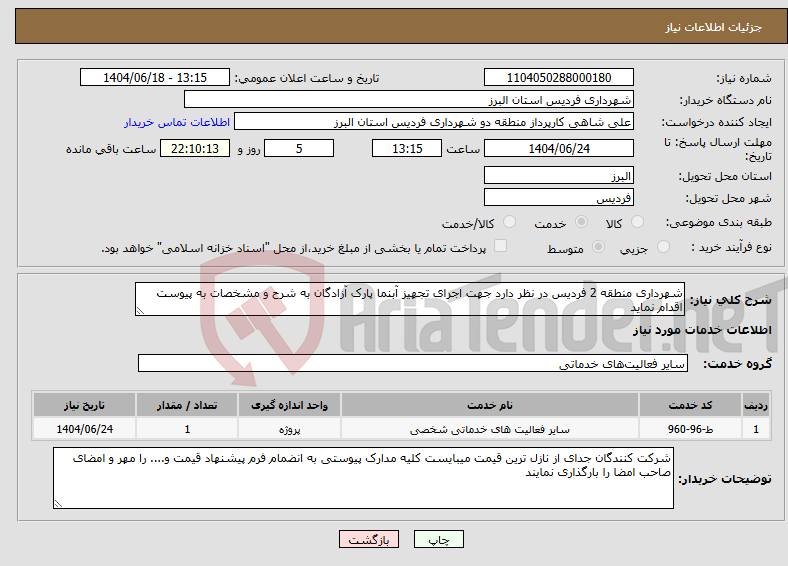788x566 pixels.
Task: Click the جزئیات اطلاعات نیاز page title
Action: 714,27
